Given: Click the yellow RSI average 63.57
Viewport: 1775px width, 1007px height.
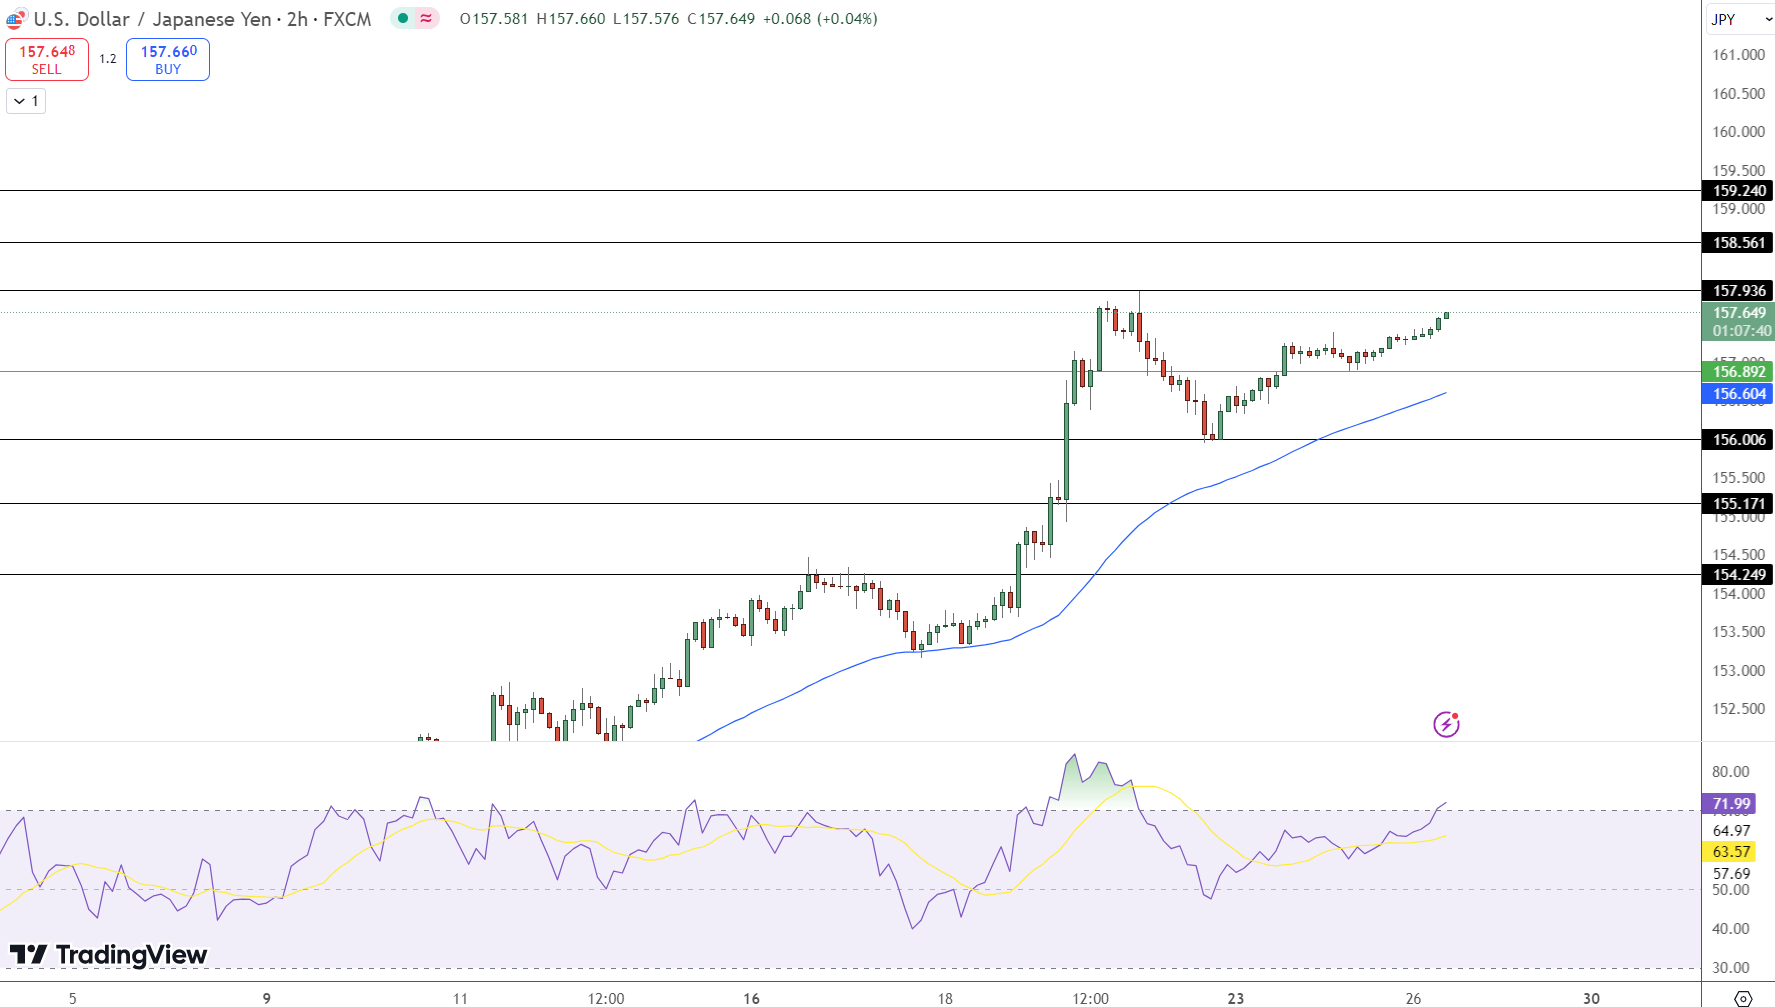Looking at the screenshot, I should pyautogui.click(x=1730, y=851).
